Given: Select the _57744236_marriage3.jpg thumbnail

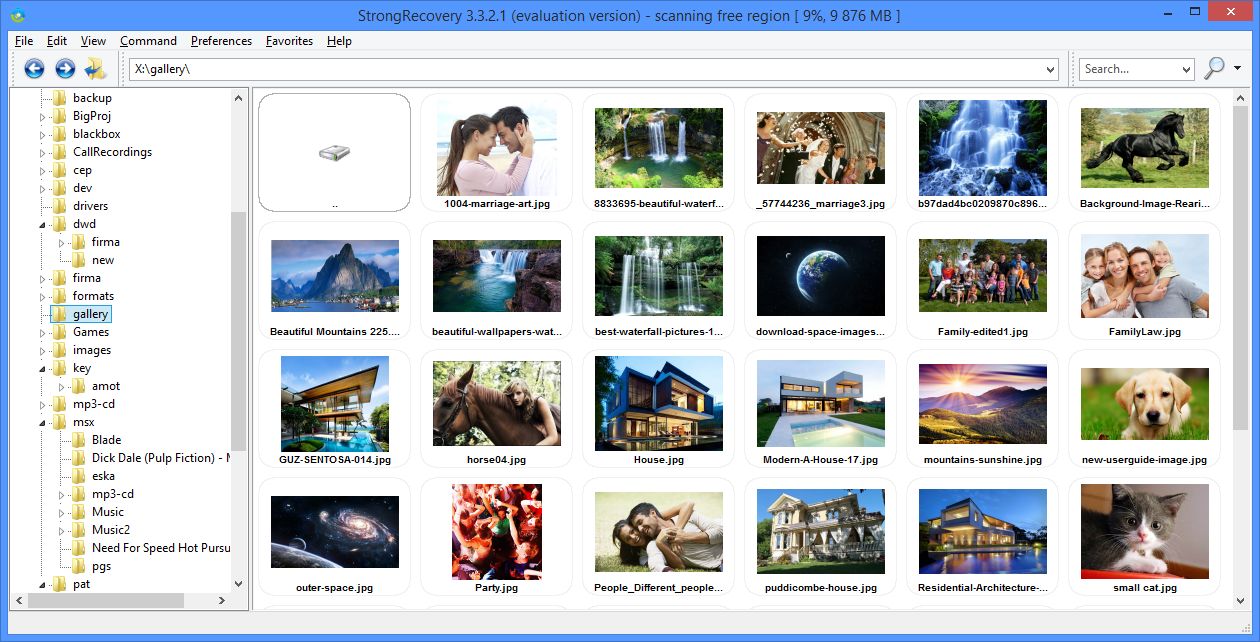Looking at the screenshot, I should click(x=821, y=153).
